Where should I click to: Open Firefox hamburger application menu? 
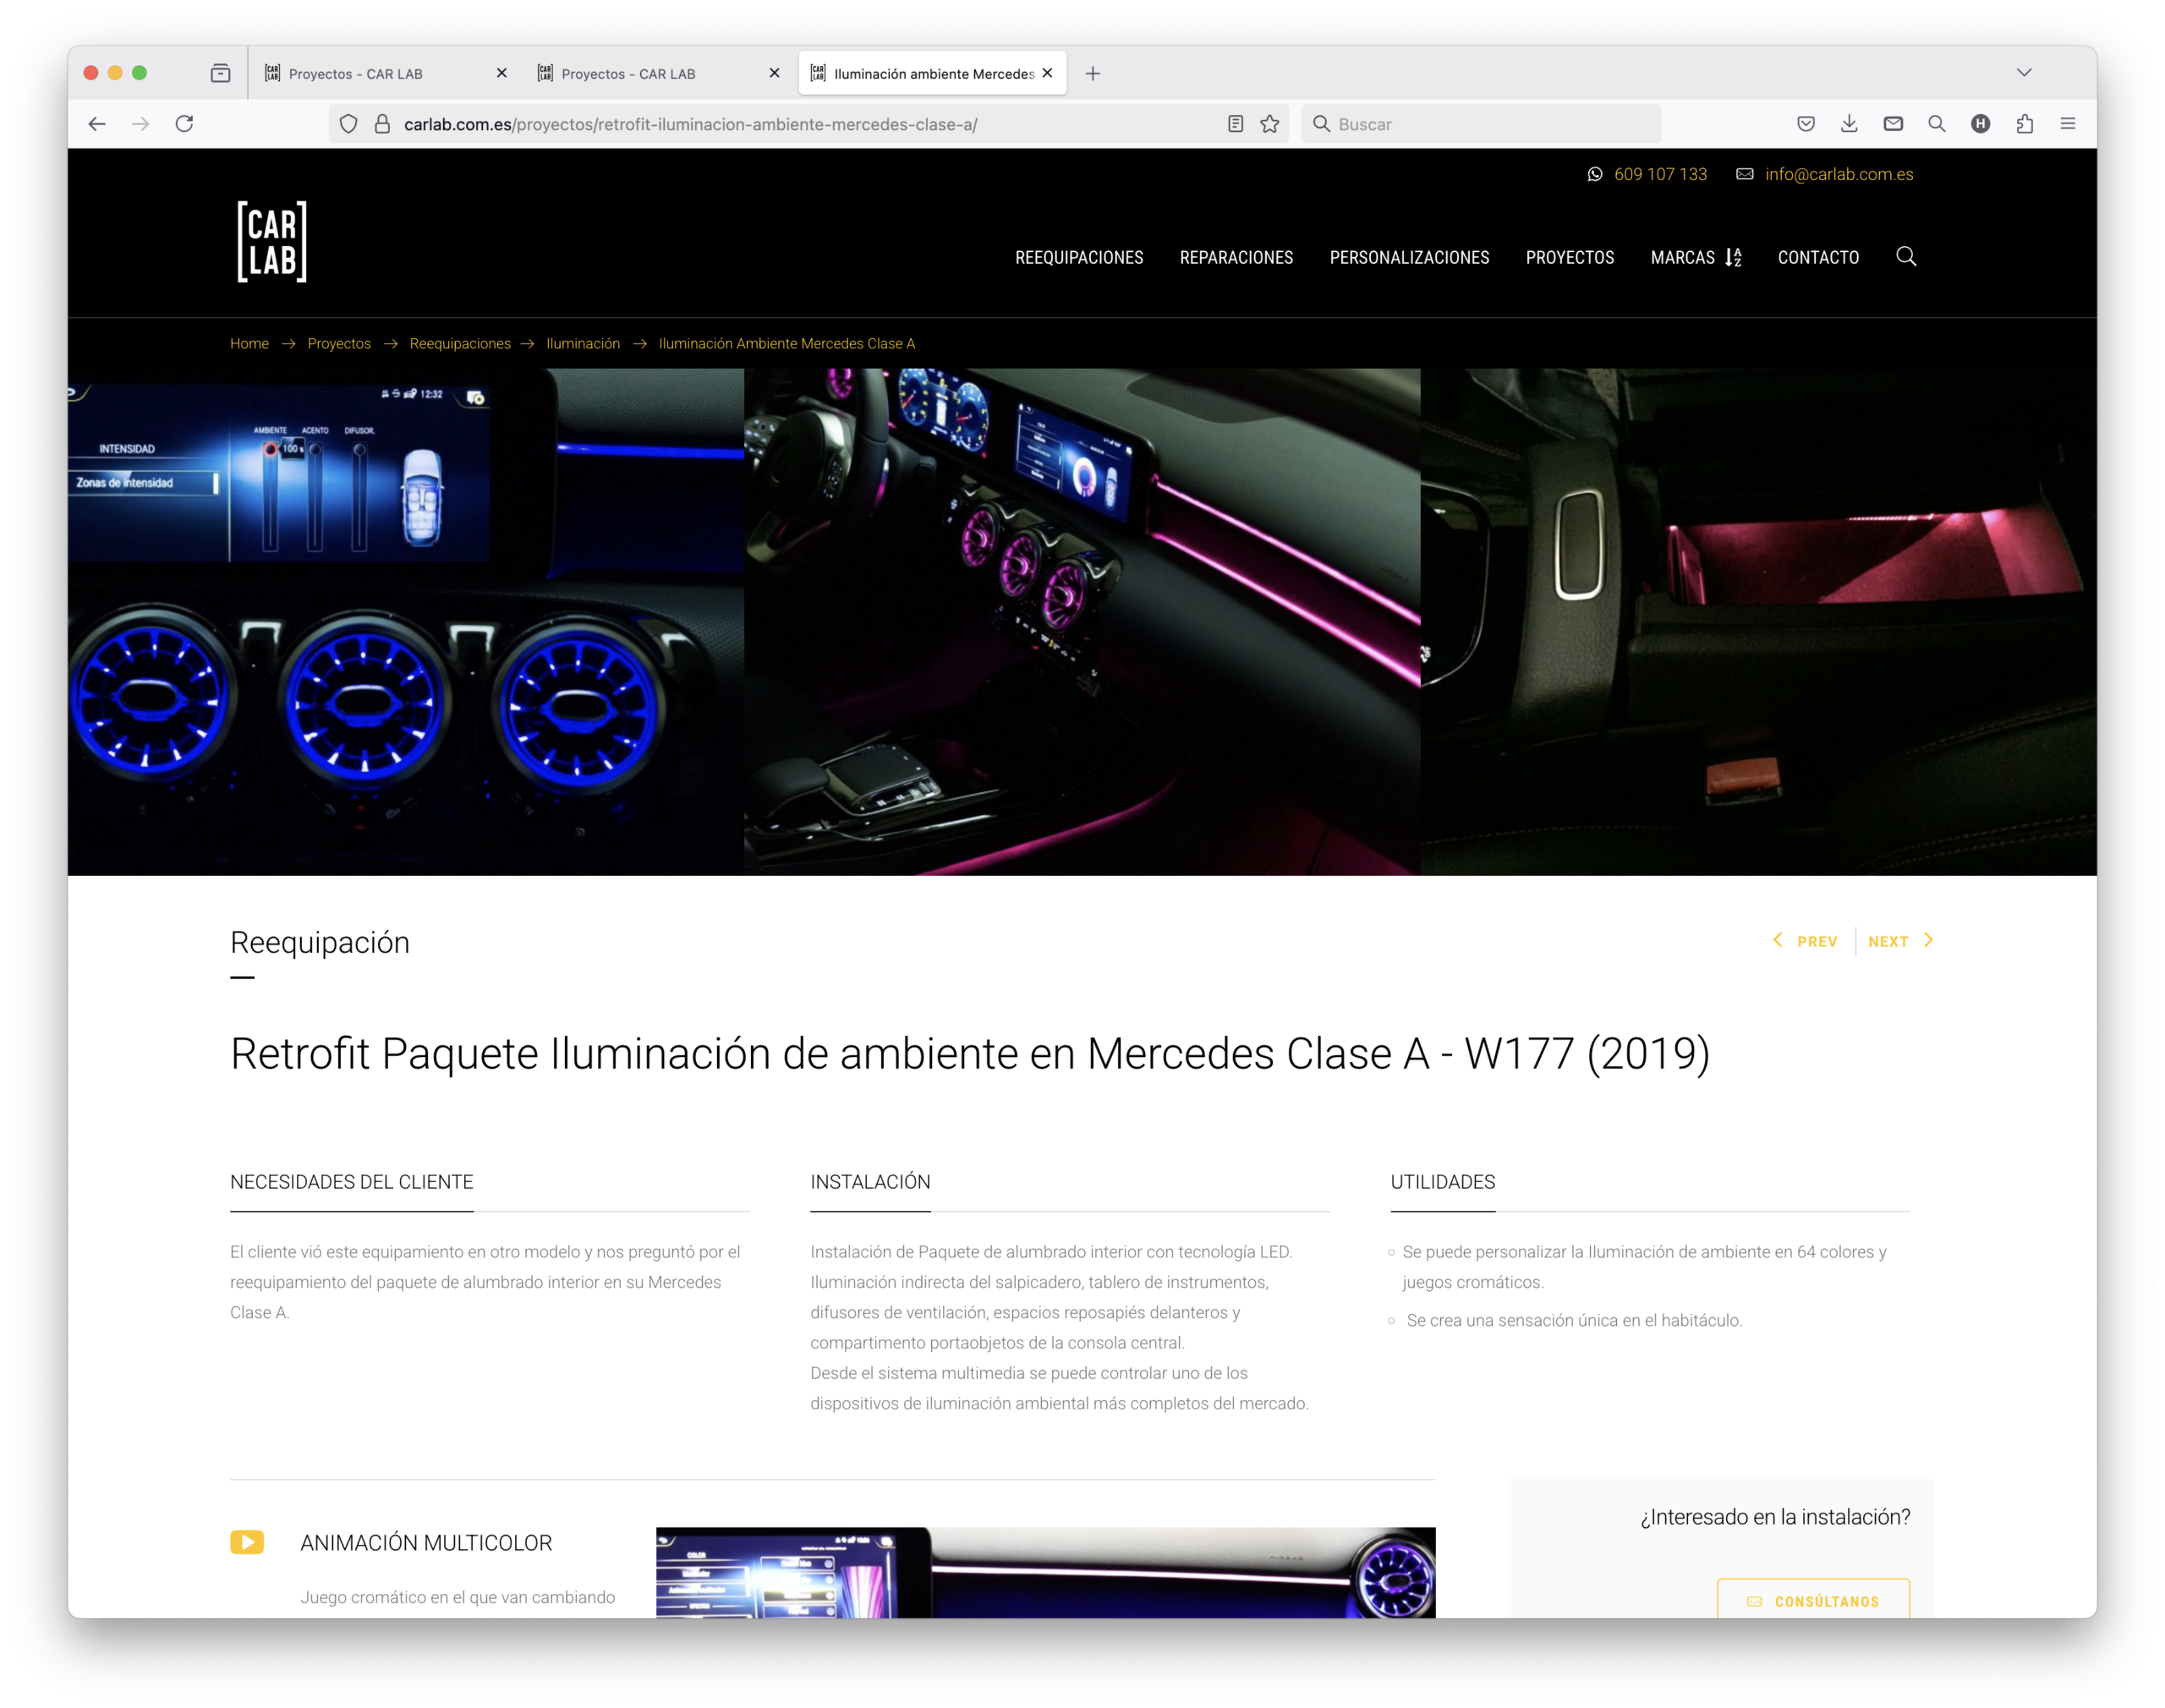(x=2068, y=124)
